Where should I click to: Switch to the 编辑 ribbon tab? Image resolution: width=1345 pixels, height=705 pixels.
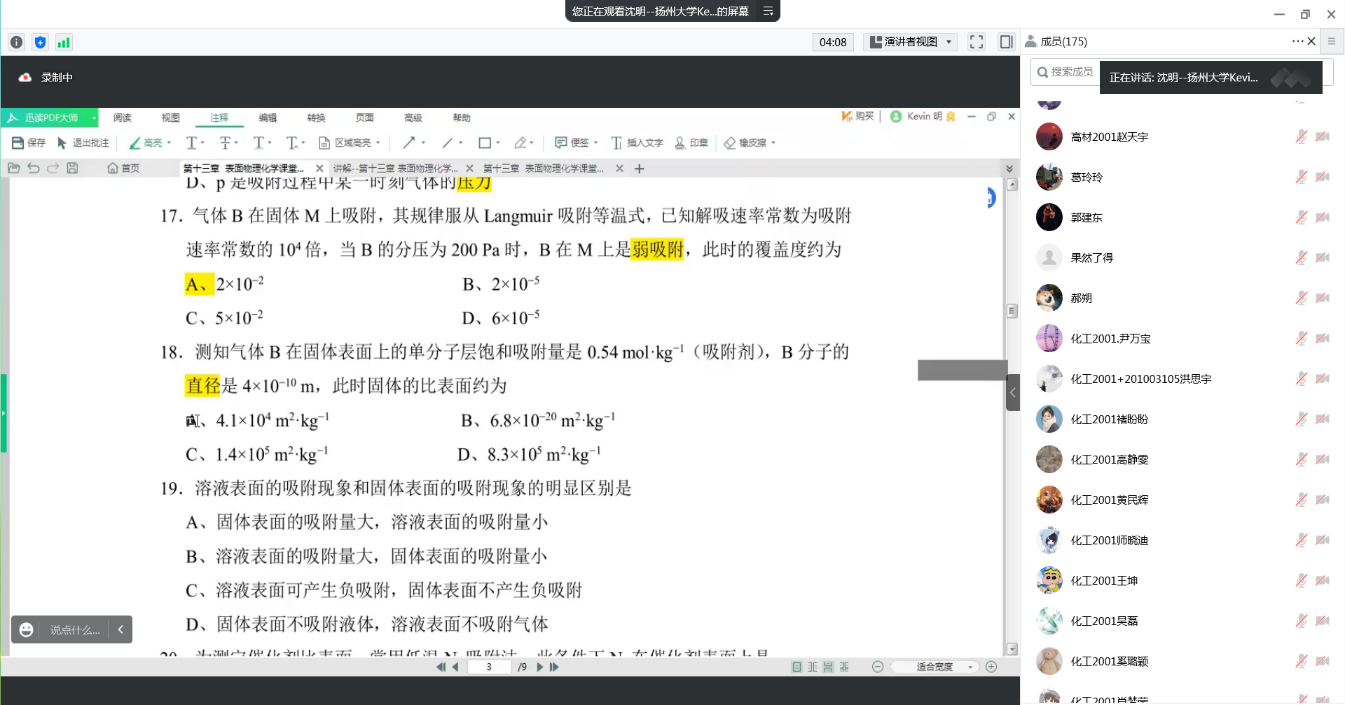tap(268, 117)
